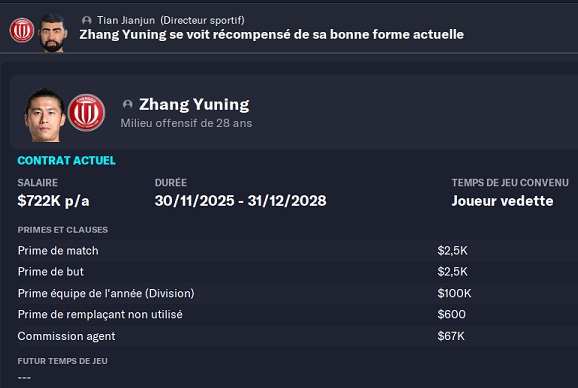Image resolution: width=578 pixels, height=388 pixels.
Task: Click the Joueur vedette playing time value
Action: pos(502,201)
